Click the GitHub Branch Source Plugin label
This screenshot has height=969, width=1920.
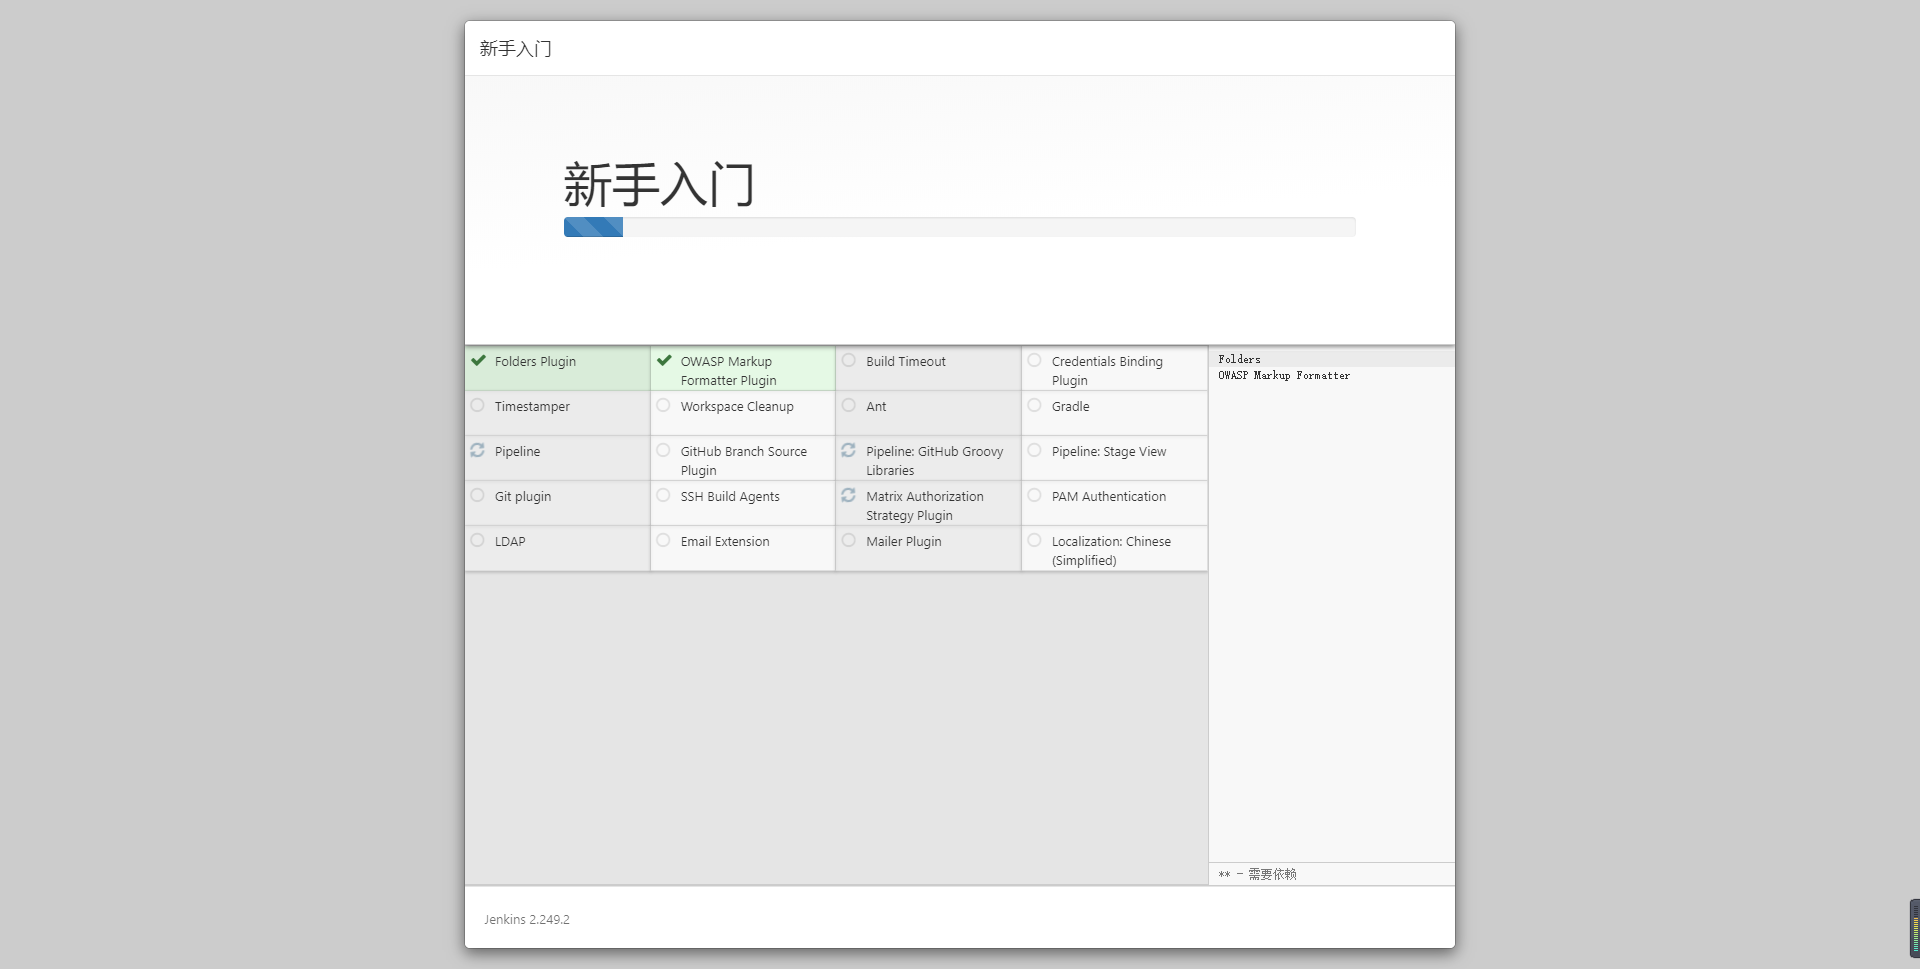pyautogui.click(x=744, y=461)
